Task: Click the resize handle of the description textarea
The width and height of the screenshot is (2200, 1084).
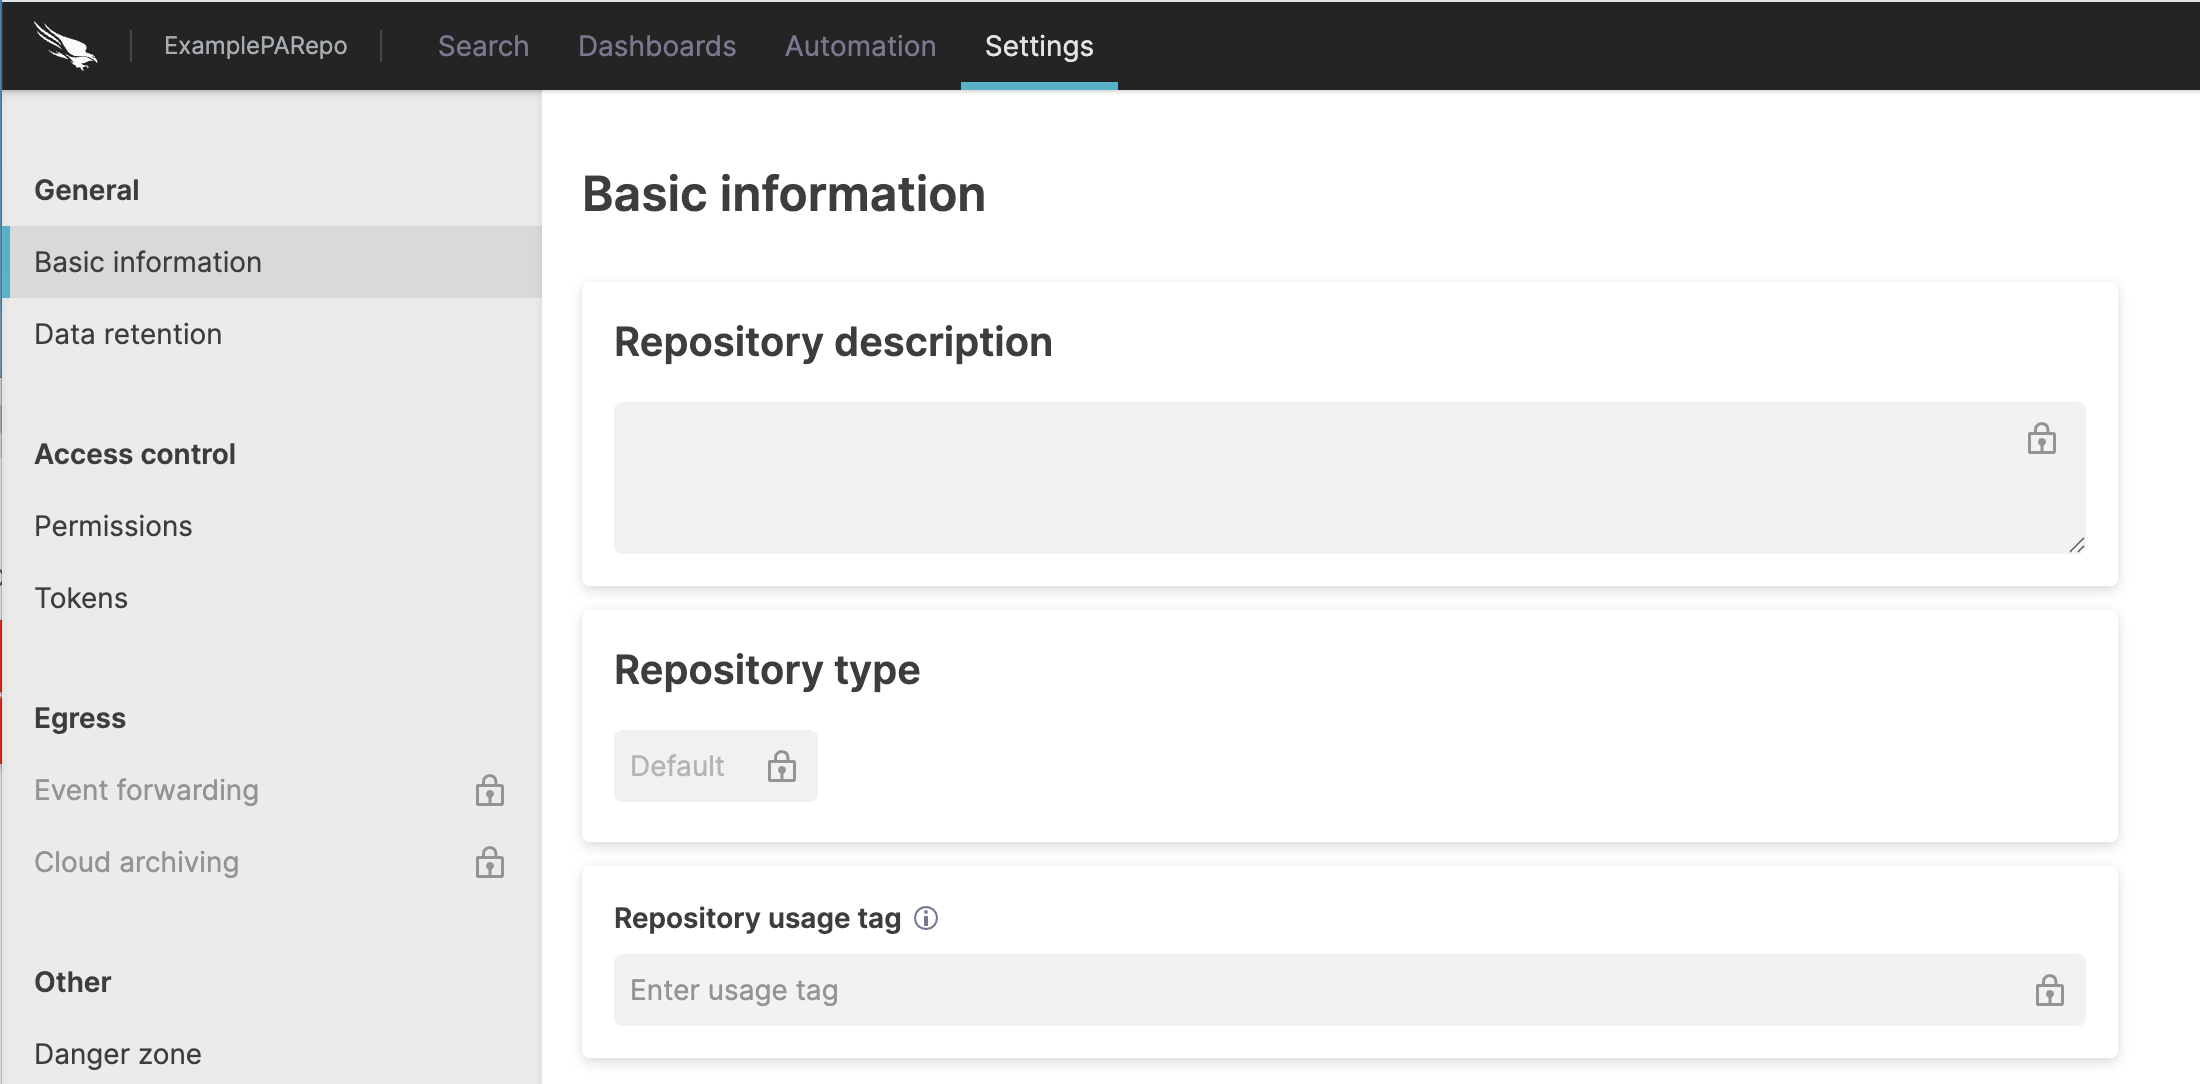Action: [2076, 545]
